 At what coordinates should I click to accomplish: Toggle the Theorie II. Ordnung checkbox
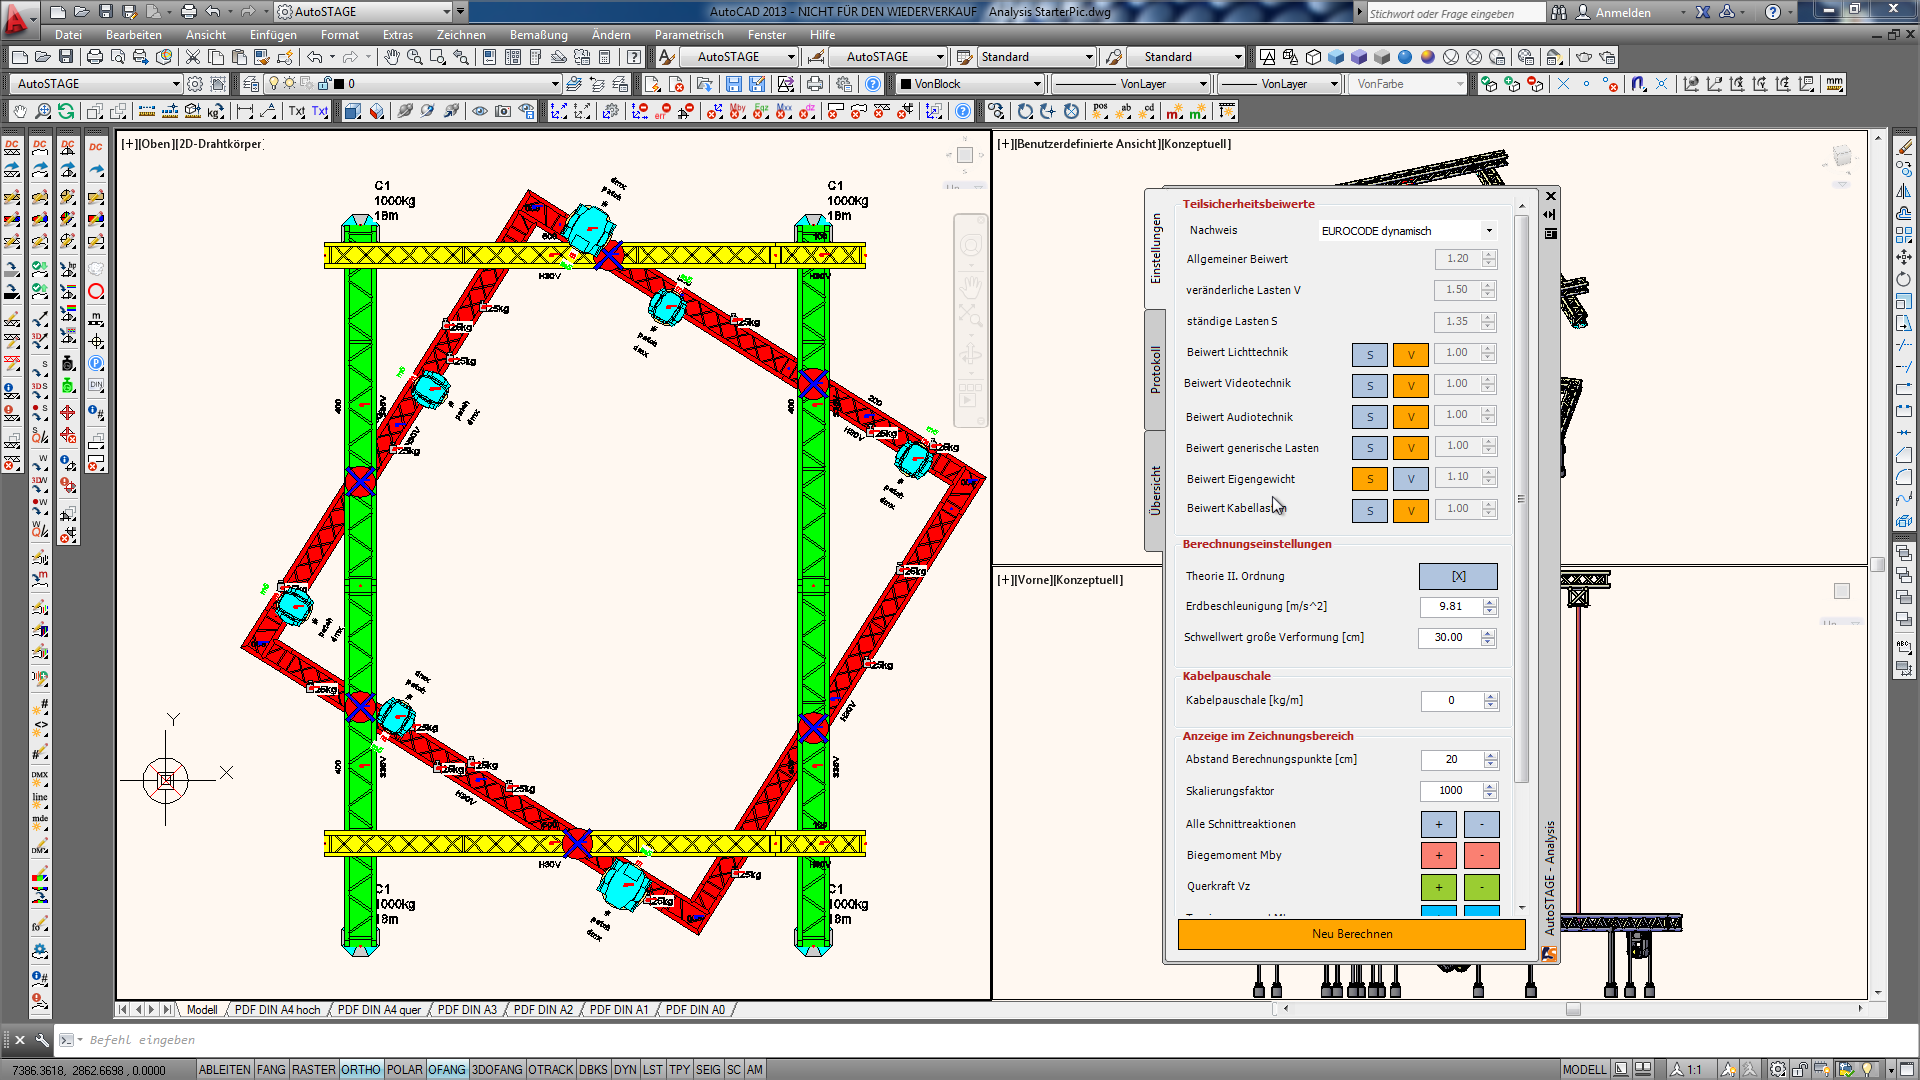(x=1457, y=576)
